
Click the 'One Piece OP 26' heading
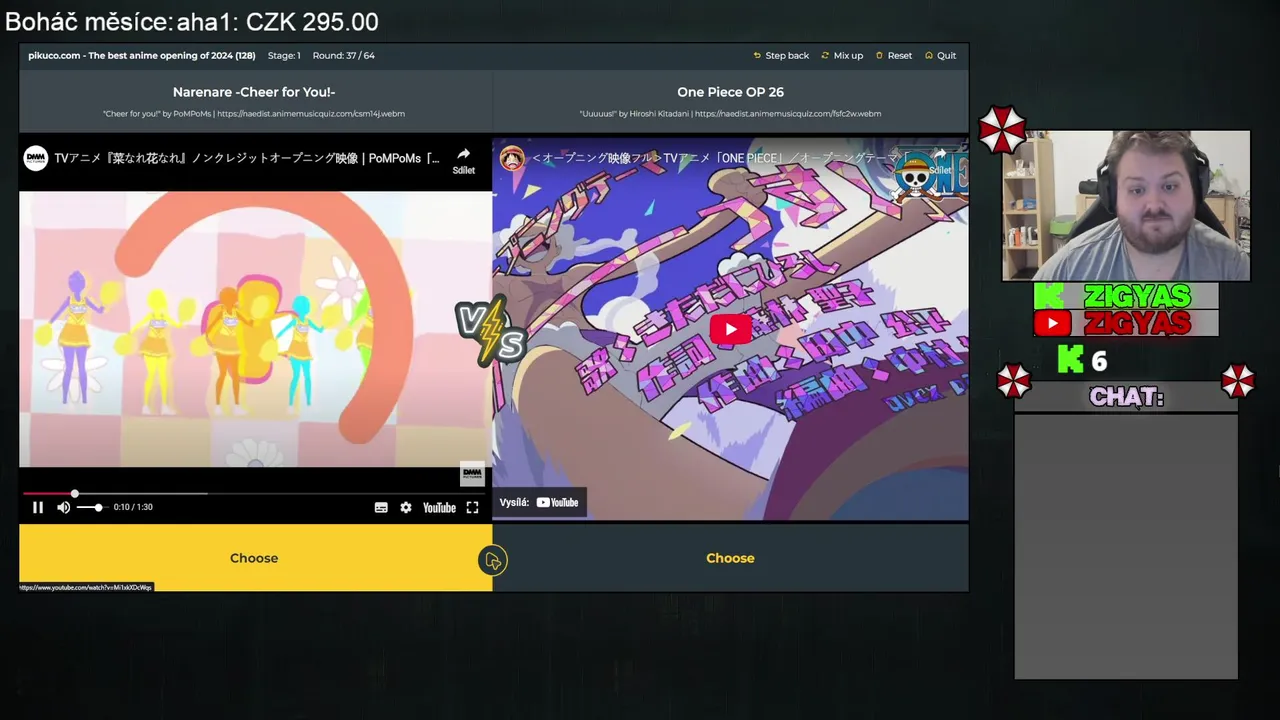click(x=730, y=92)
